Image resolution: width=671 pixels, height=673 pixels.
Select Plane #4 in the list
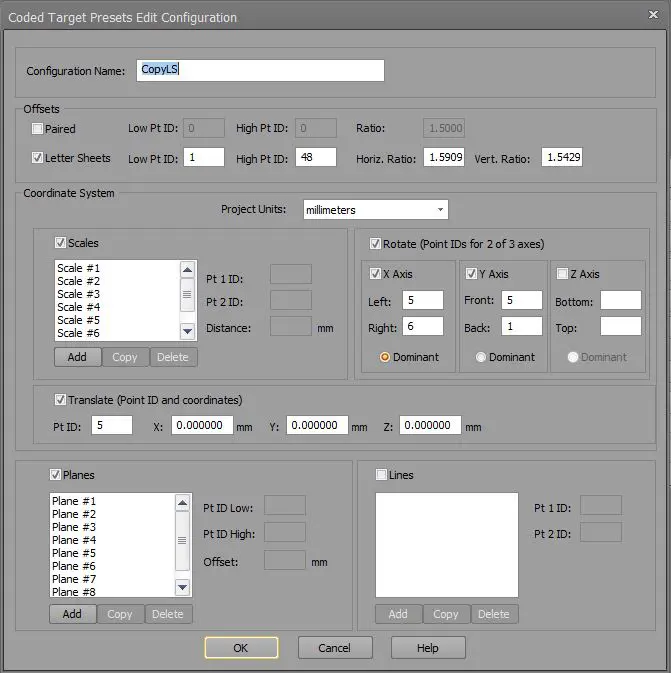[x=74, y=540]
